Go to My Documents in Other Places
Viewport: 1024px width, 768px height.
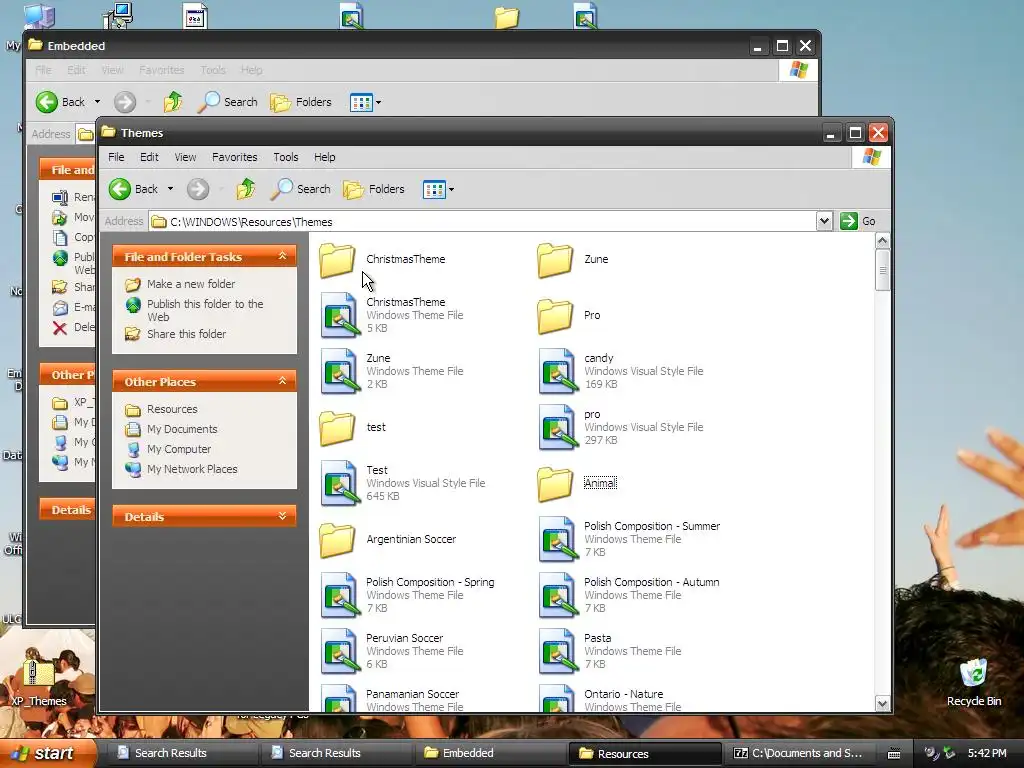(x=182, y=430)
